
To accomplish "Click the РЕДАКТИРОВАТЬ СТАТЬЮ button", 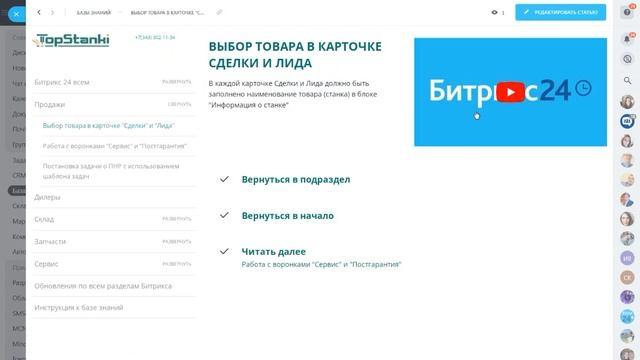I will (x=560, y=12).
